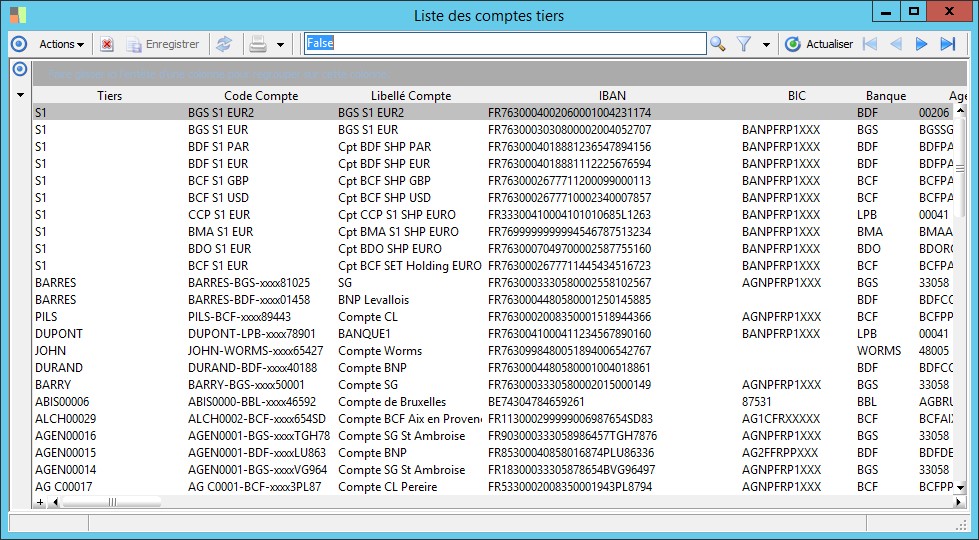Select the JOHN-WORMS-xxxx65427 cell

[x=261, y=351]
